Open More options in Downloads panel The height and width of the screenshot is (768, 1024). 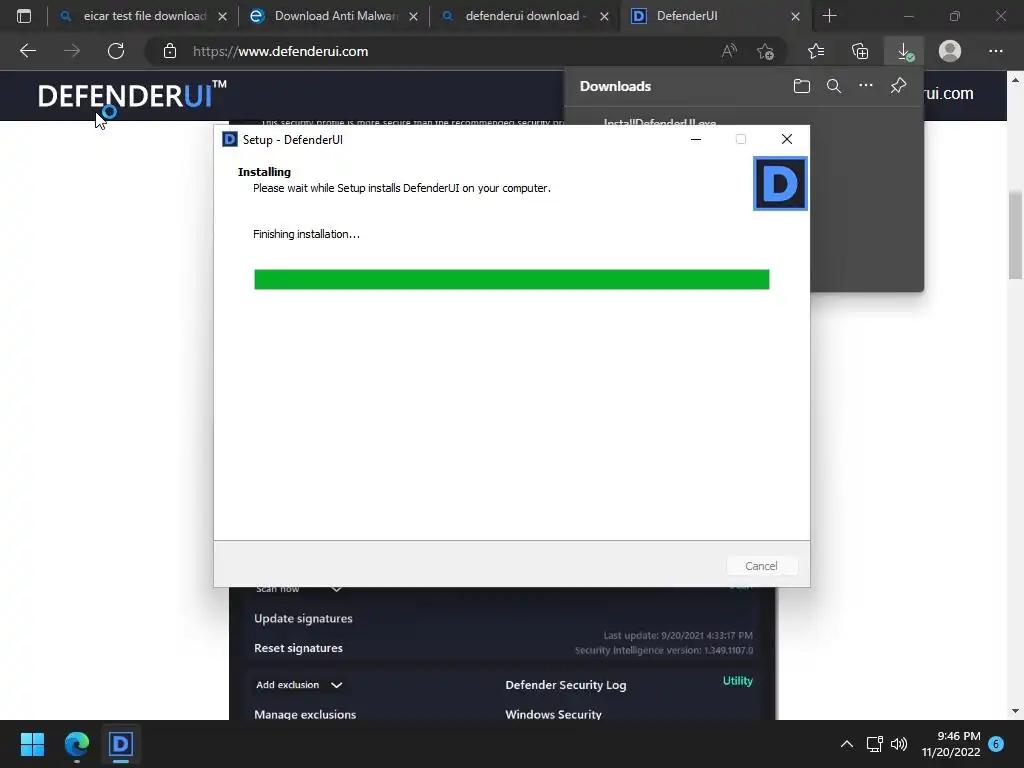865,86
